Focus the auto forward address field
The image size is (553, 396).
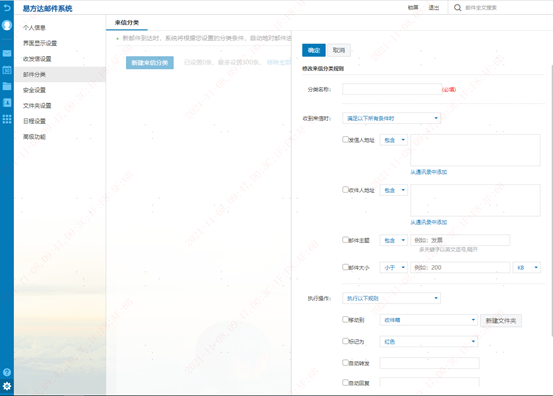point(429,363)
